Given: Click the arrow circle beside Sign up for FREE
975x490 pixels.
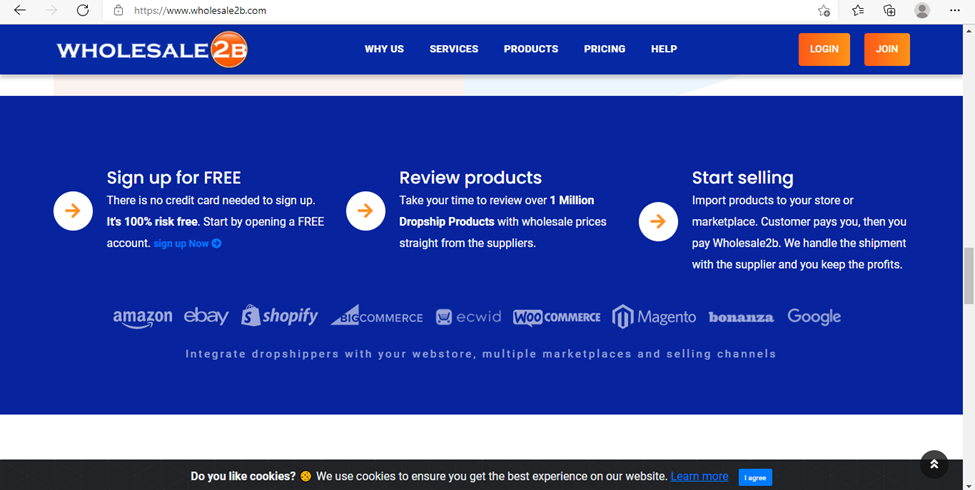Looking at the screenshot, I should pos(73,211).
